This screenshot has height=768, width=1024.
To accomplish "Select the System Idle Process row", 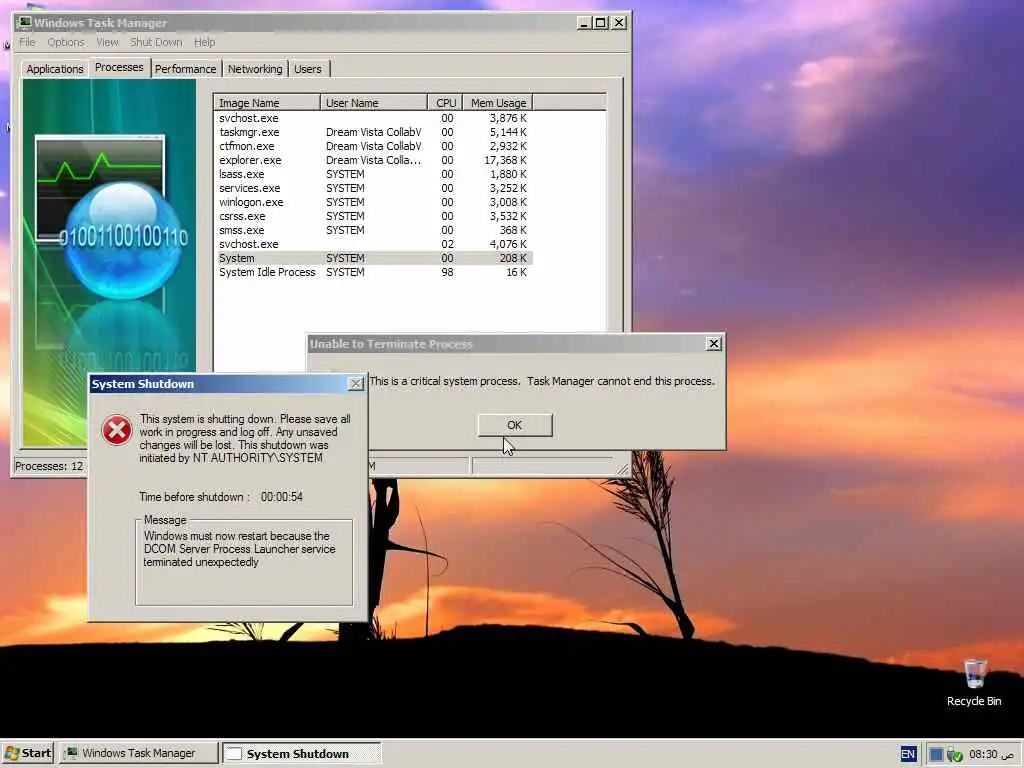I will coord(374,272).
